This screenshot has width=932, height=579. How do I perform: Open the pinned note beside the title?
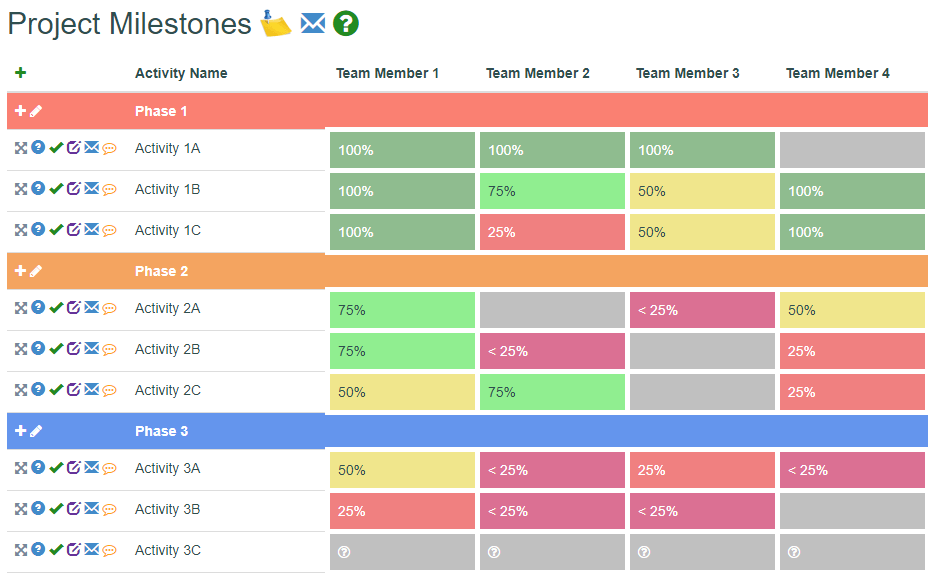point(273,23)
